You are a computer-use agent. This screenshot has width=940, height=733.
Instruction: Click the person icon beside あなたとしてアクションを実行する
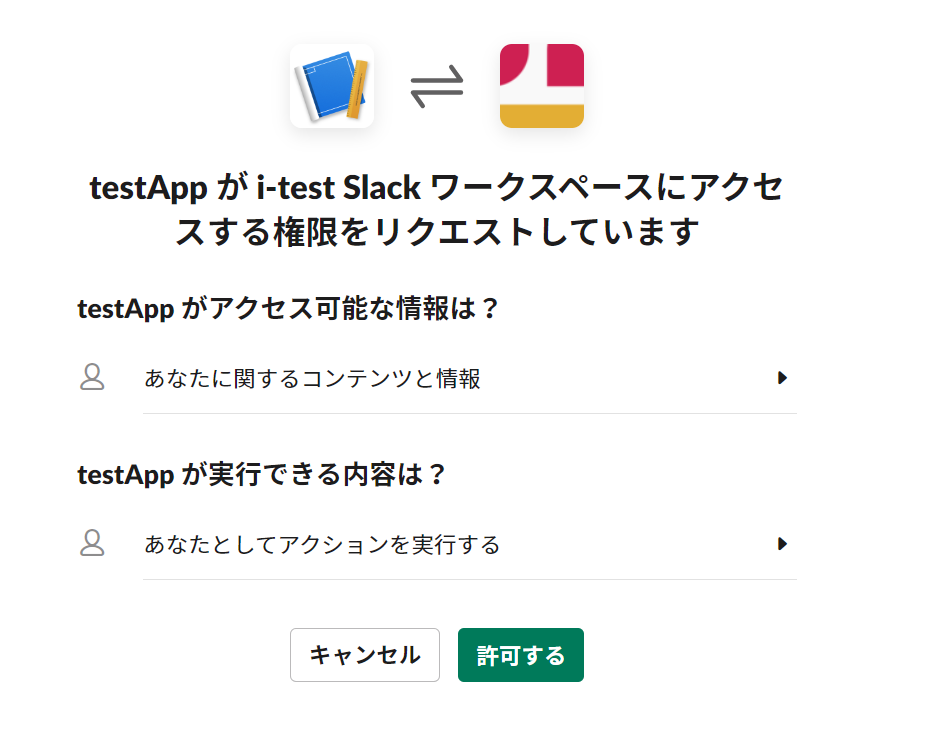click(x=92, y=544)
